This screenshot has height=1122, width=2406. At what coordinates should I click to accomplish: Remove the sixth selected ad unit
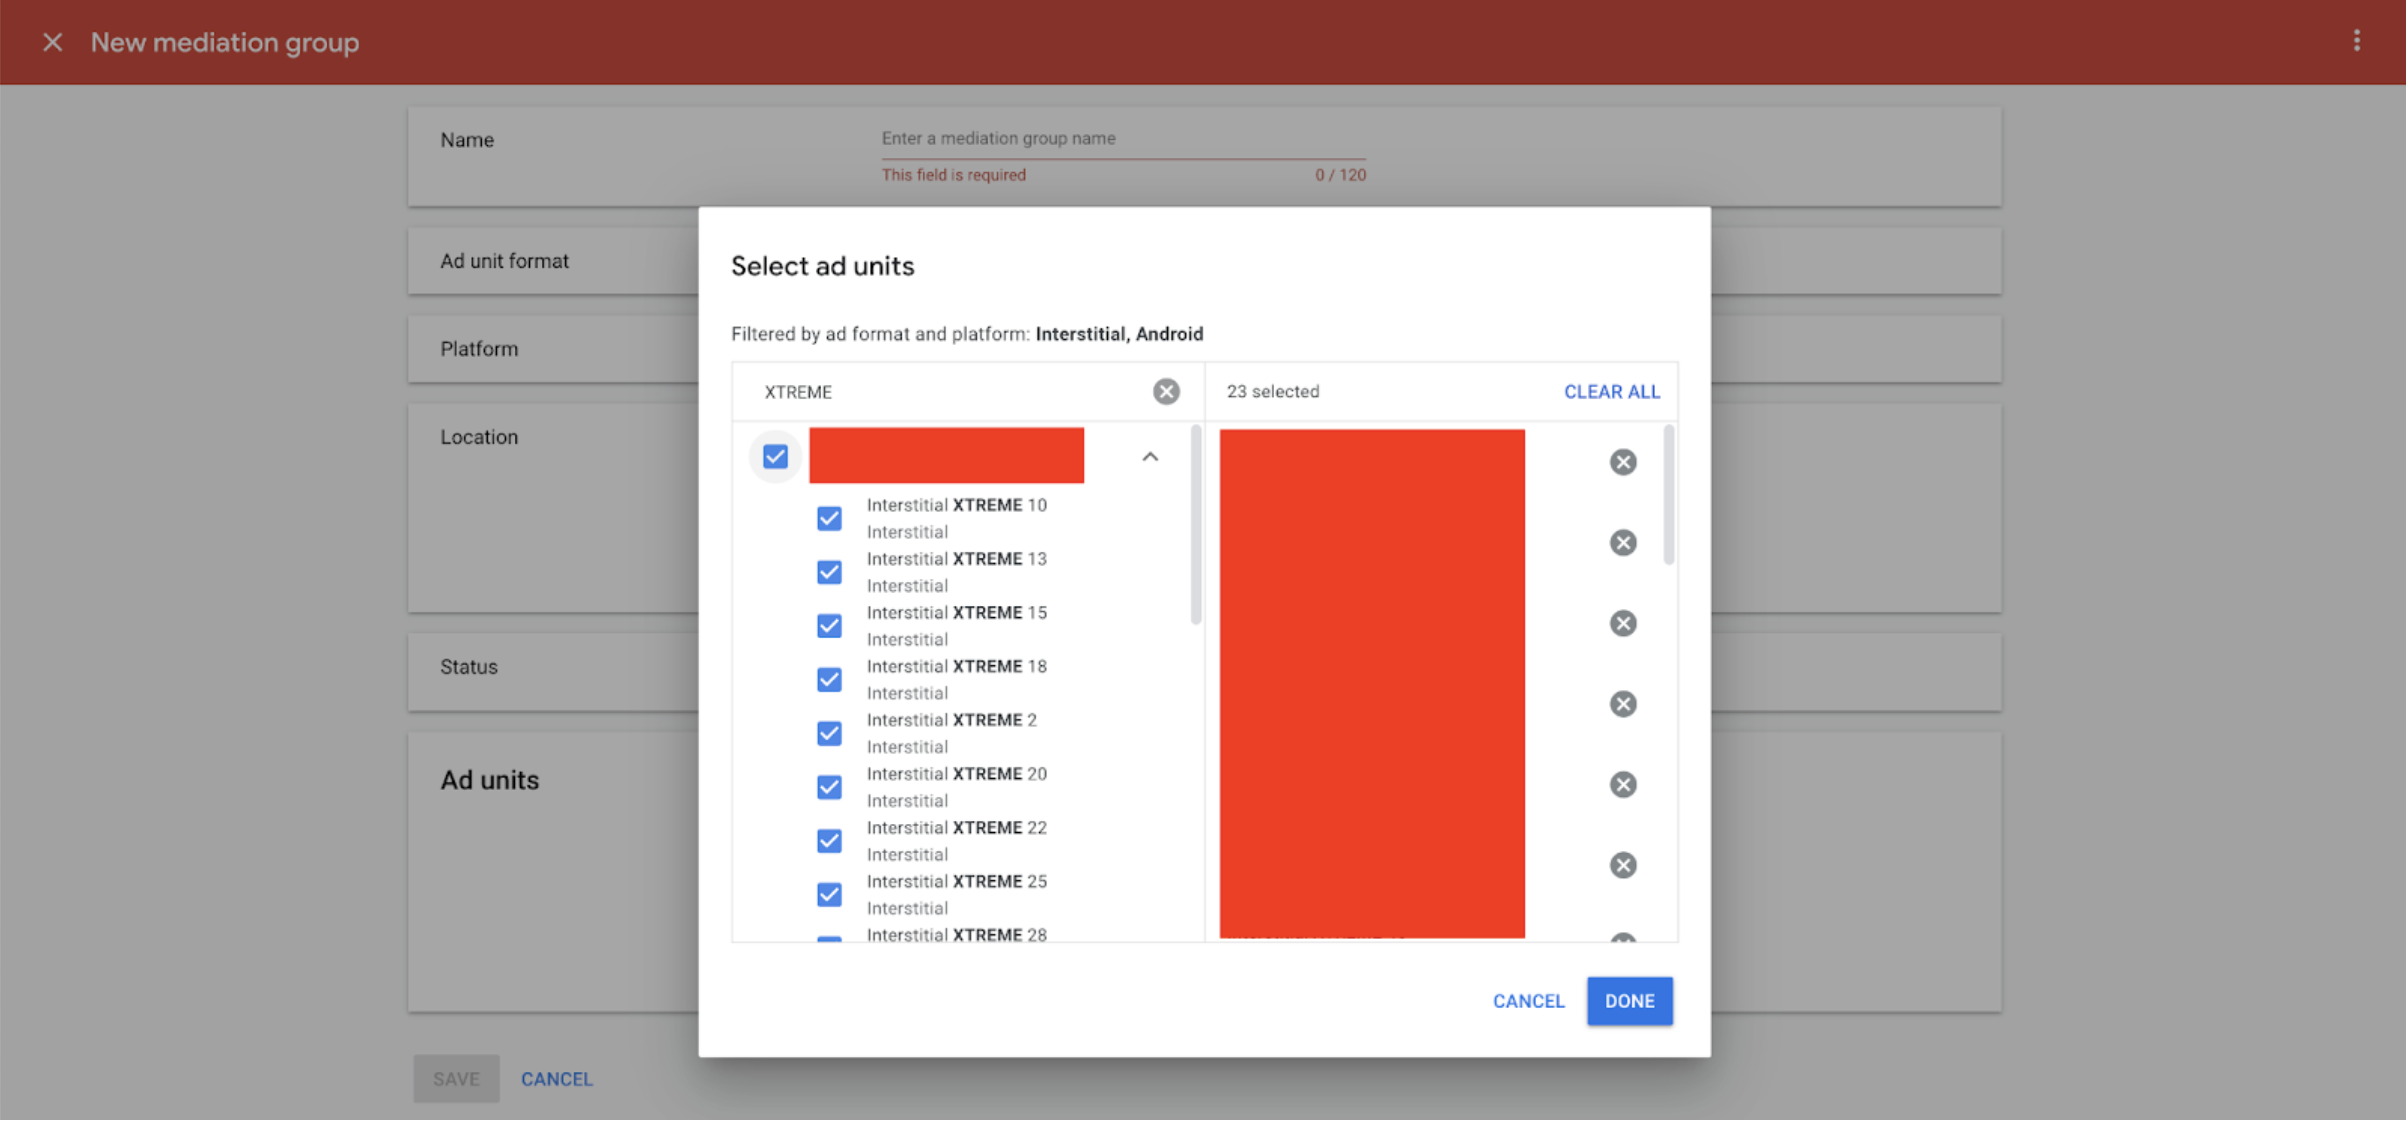pyautogui.click(x=1623, y=865)
